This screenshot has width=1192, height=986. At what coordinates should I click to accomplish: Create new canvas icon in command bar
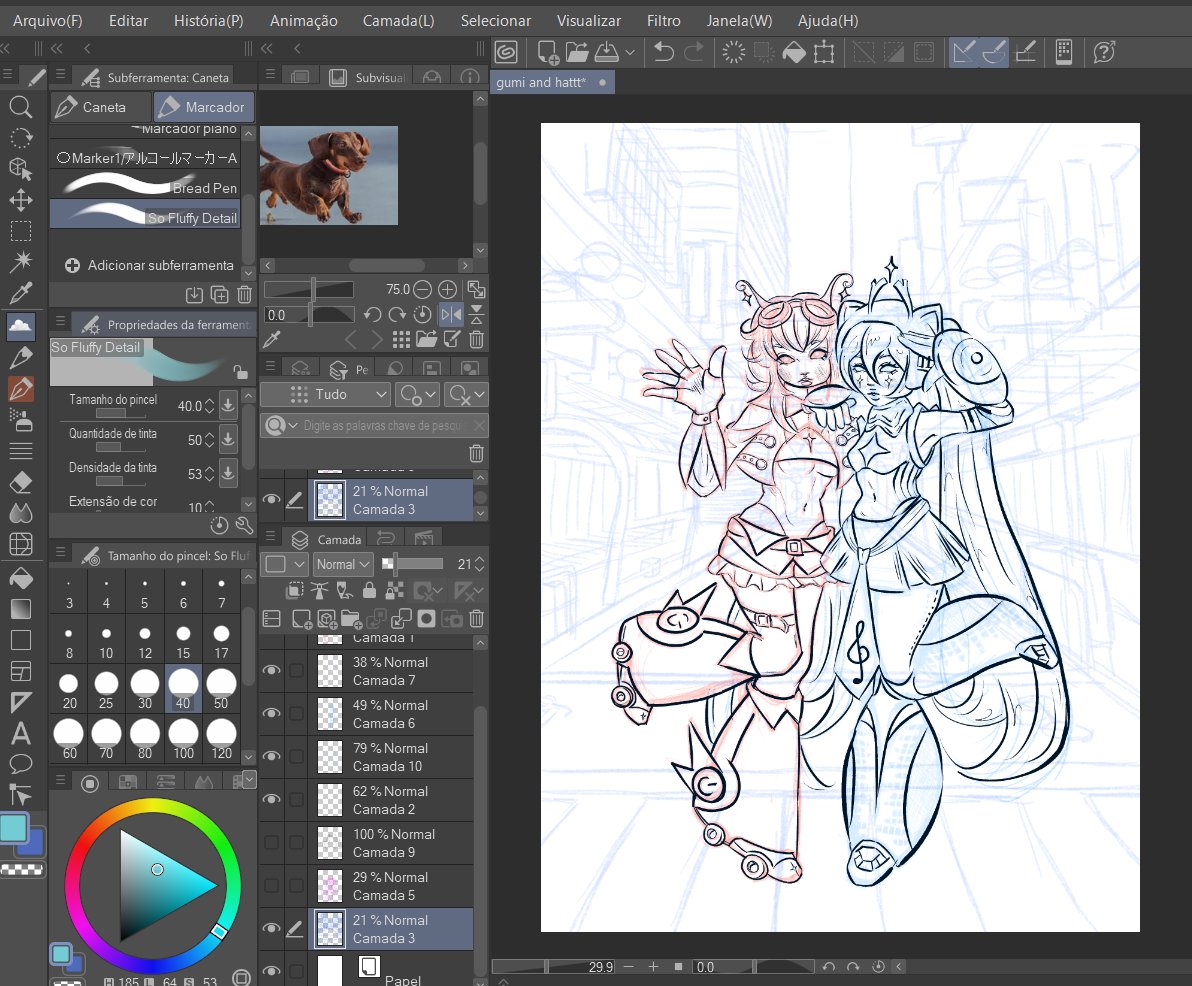click(547, 52)
